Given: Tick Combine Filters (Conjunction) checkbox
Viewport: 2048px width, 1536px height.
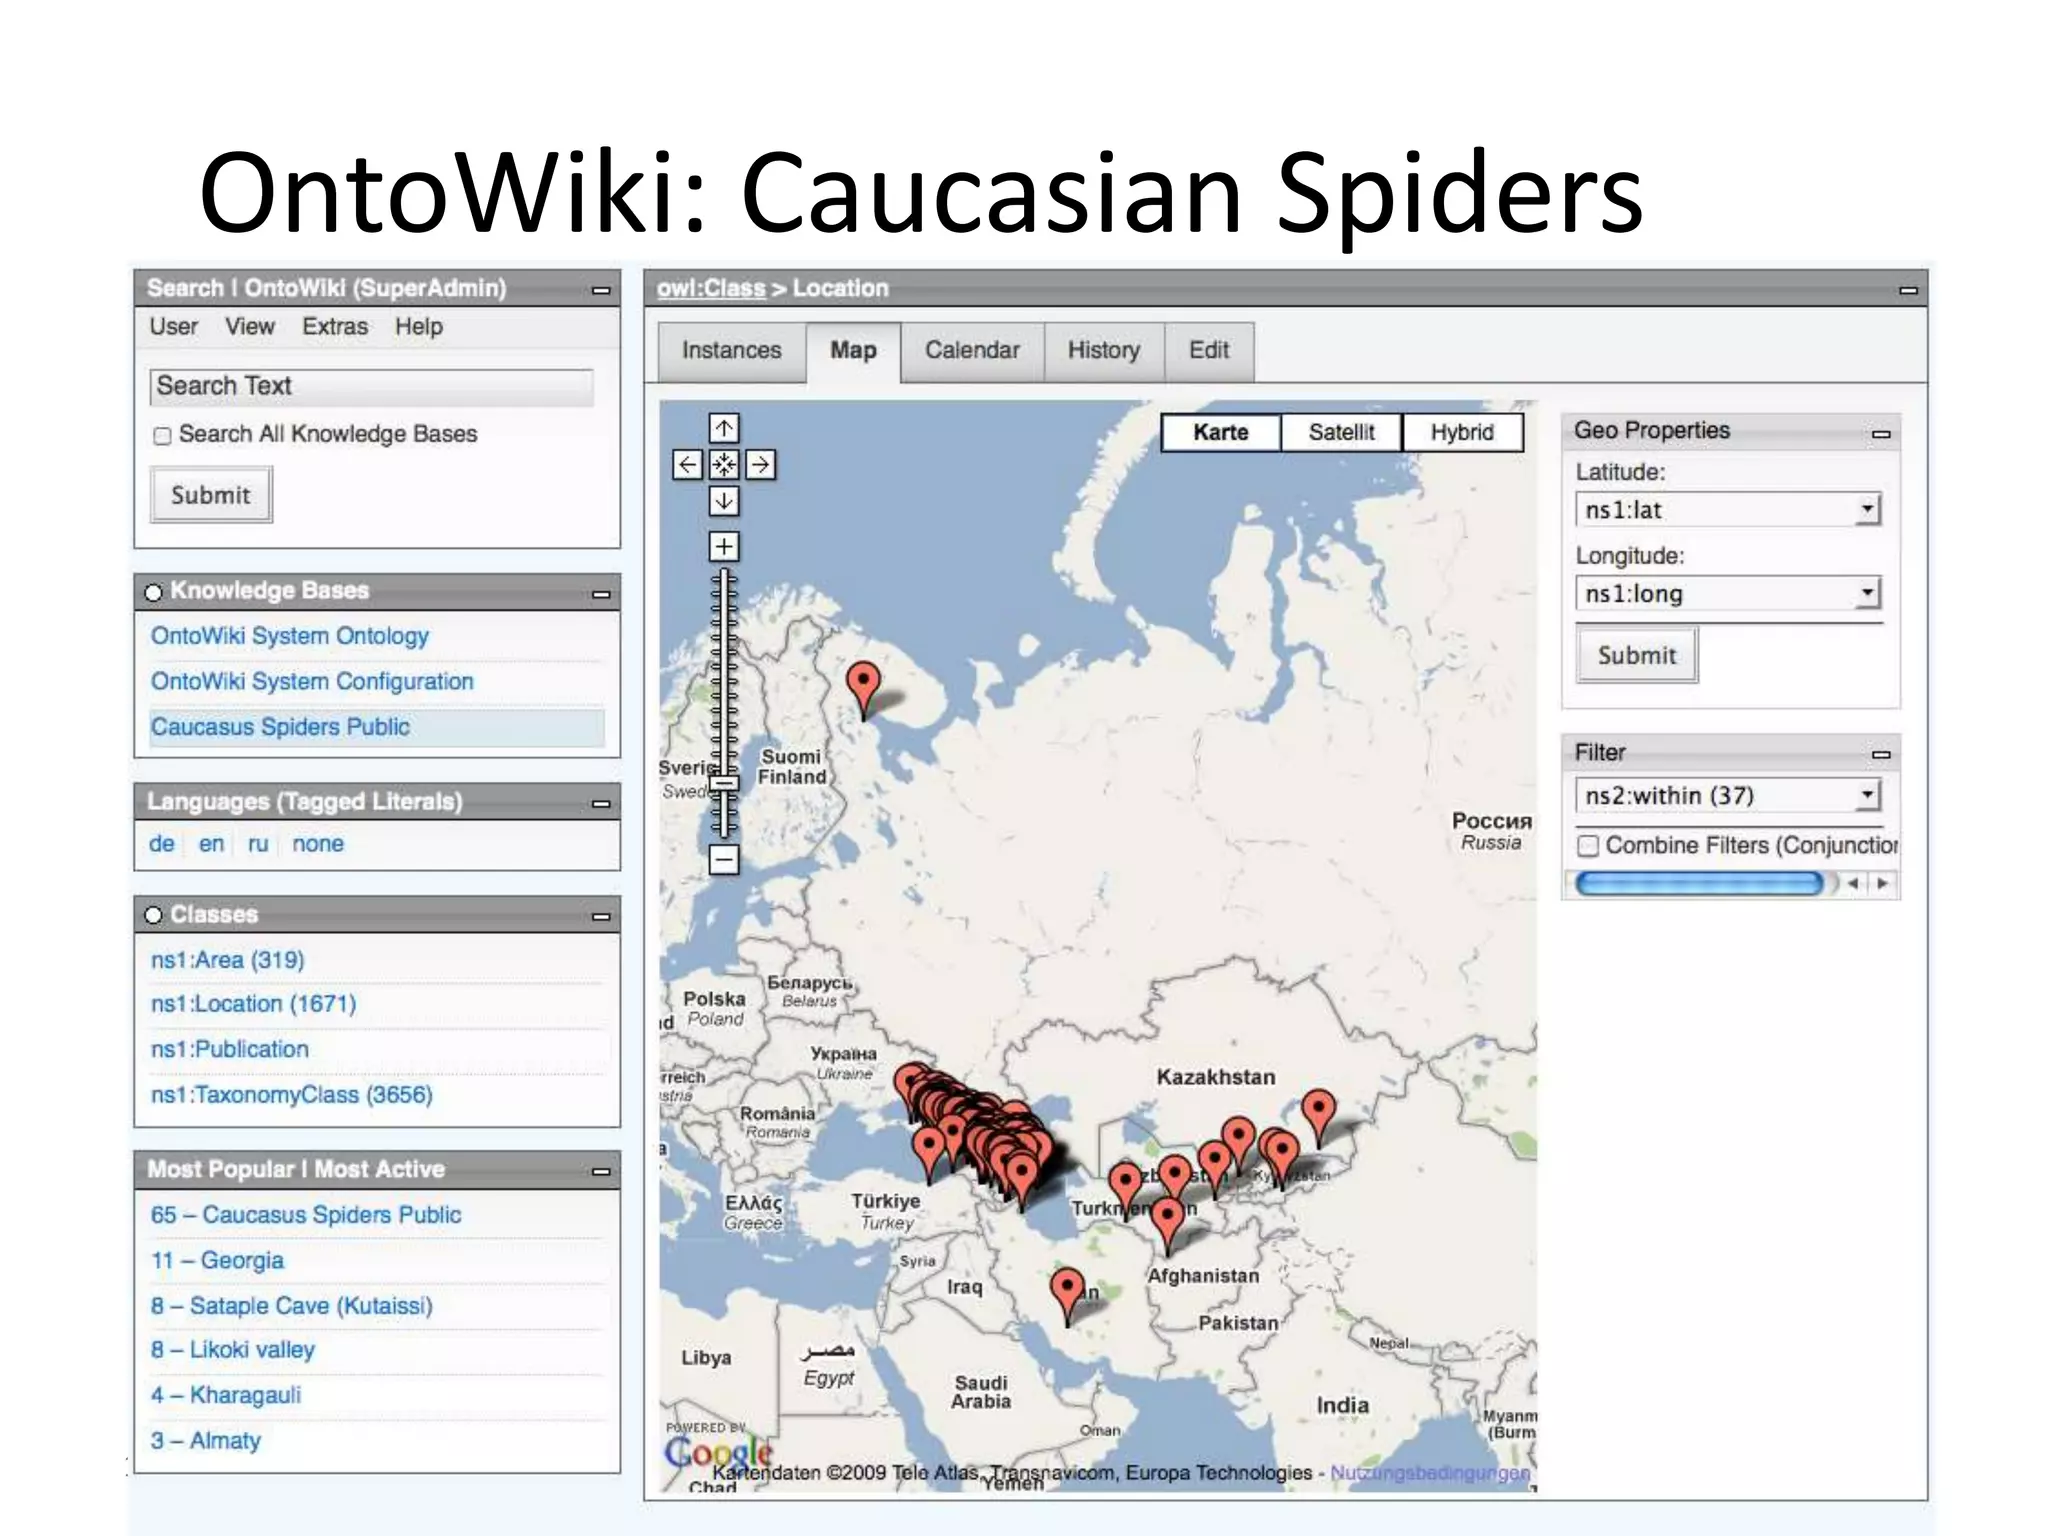Looking at the screenshot, I should (1588, 846).
